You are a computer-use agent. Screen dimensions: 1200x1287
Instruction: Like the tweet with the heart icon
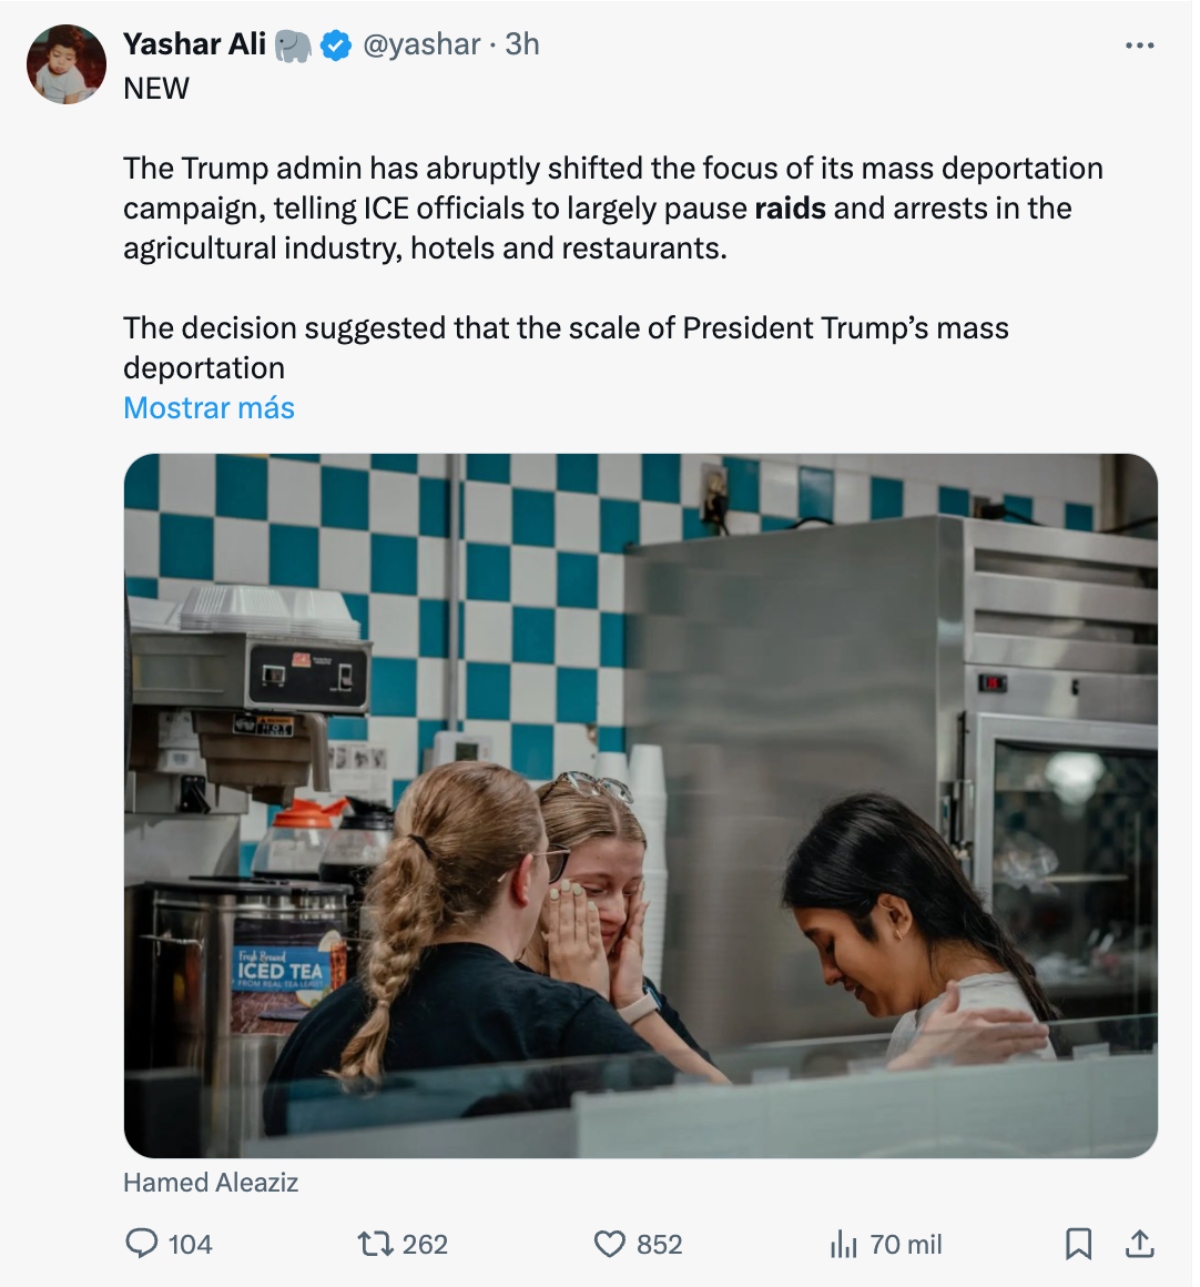point(610,1243)
